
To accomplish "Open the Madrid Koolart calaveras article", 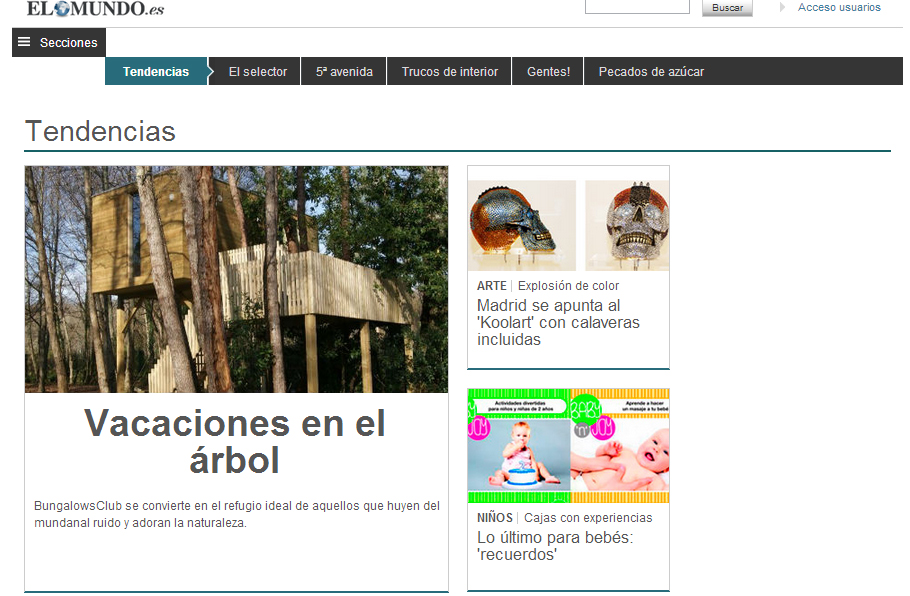I will pyautogui.click(x=558, y=323).
